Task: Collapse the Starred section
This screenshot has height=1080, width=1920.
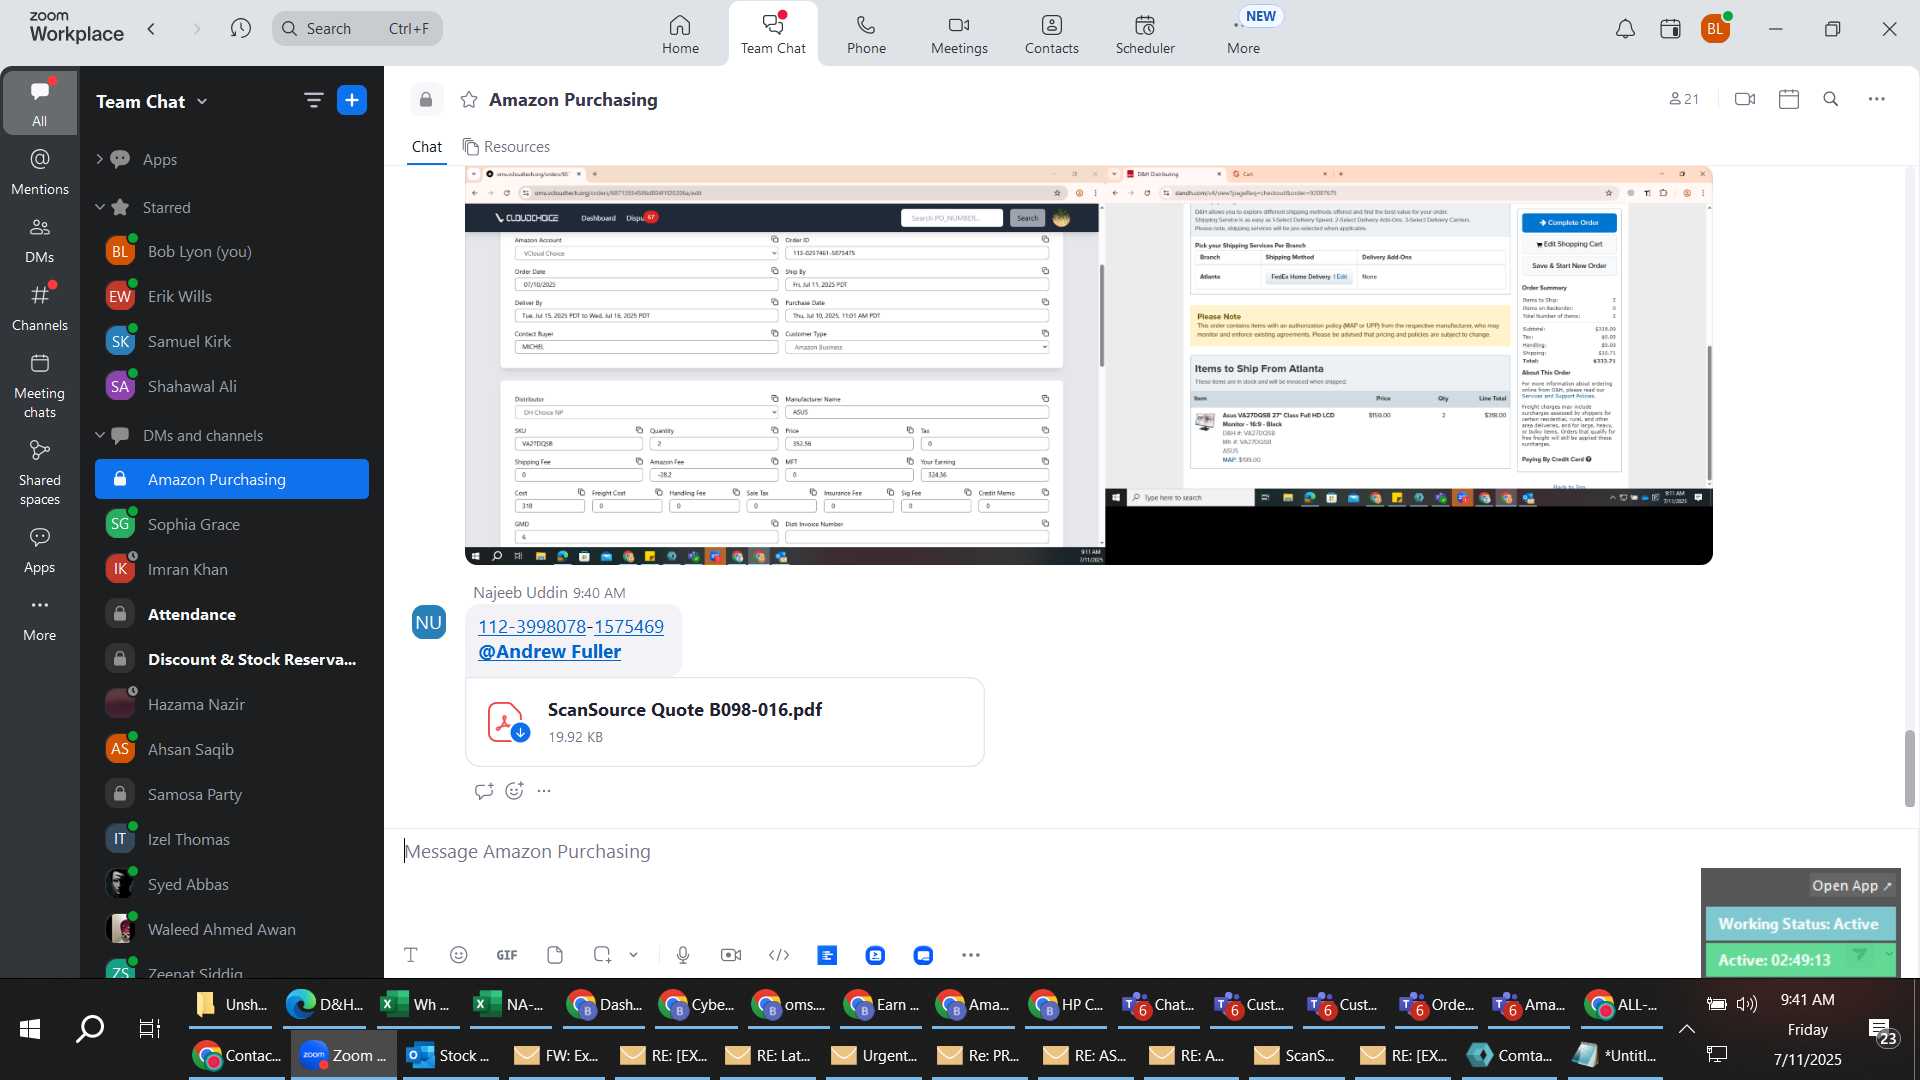Action: point(99,207)
